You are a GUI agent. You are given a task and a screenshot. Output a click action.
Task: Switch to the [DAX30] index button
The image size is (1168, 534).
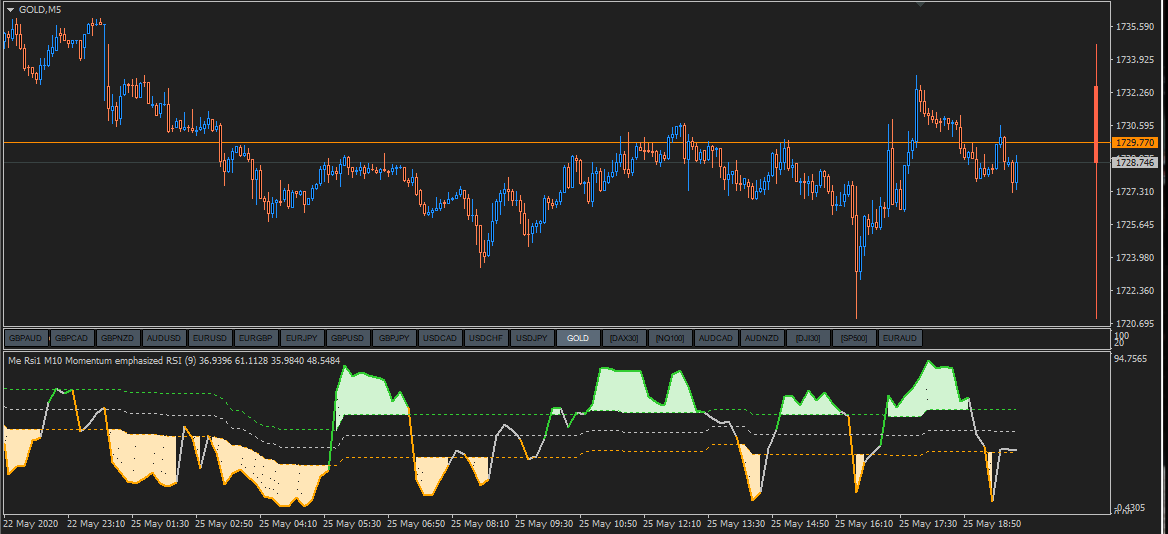[x=623, y=338]
